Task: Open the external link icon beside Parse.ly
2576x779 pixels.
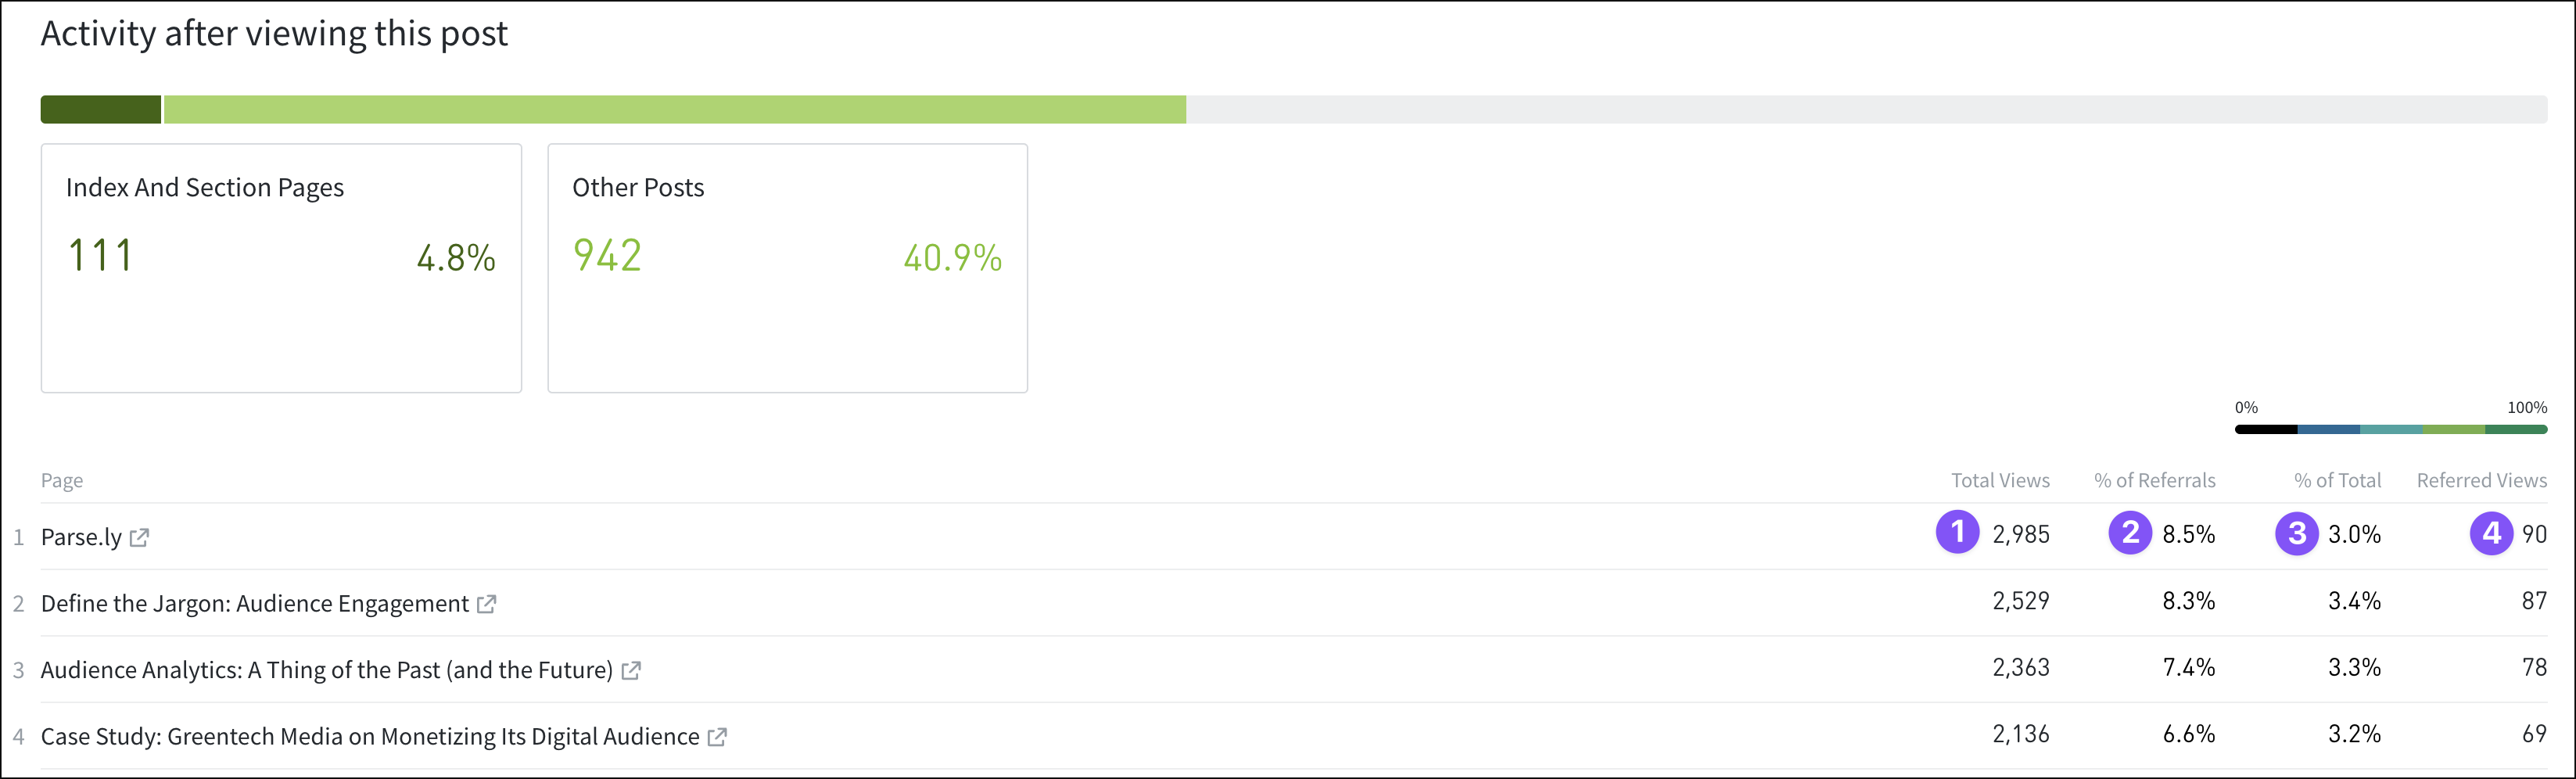Action: pos(139,538)
